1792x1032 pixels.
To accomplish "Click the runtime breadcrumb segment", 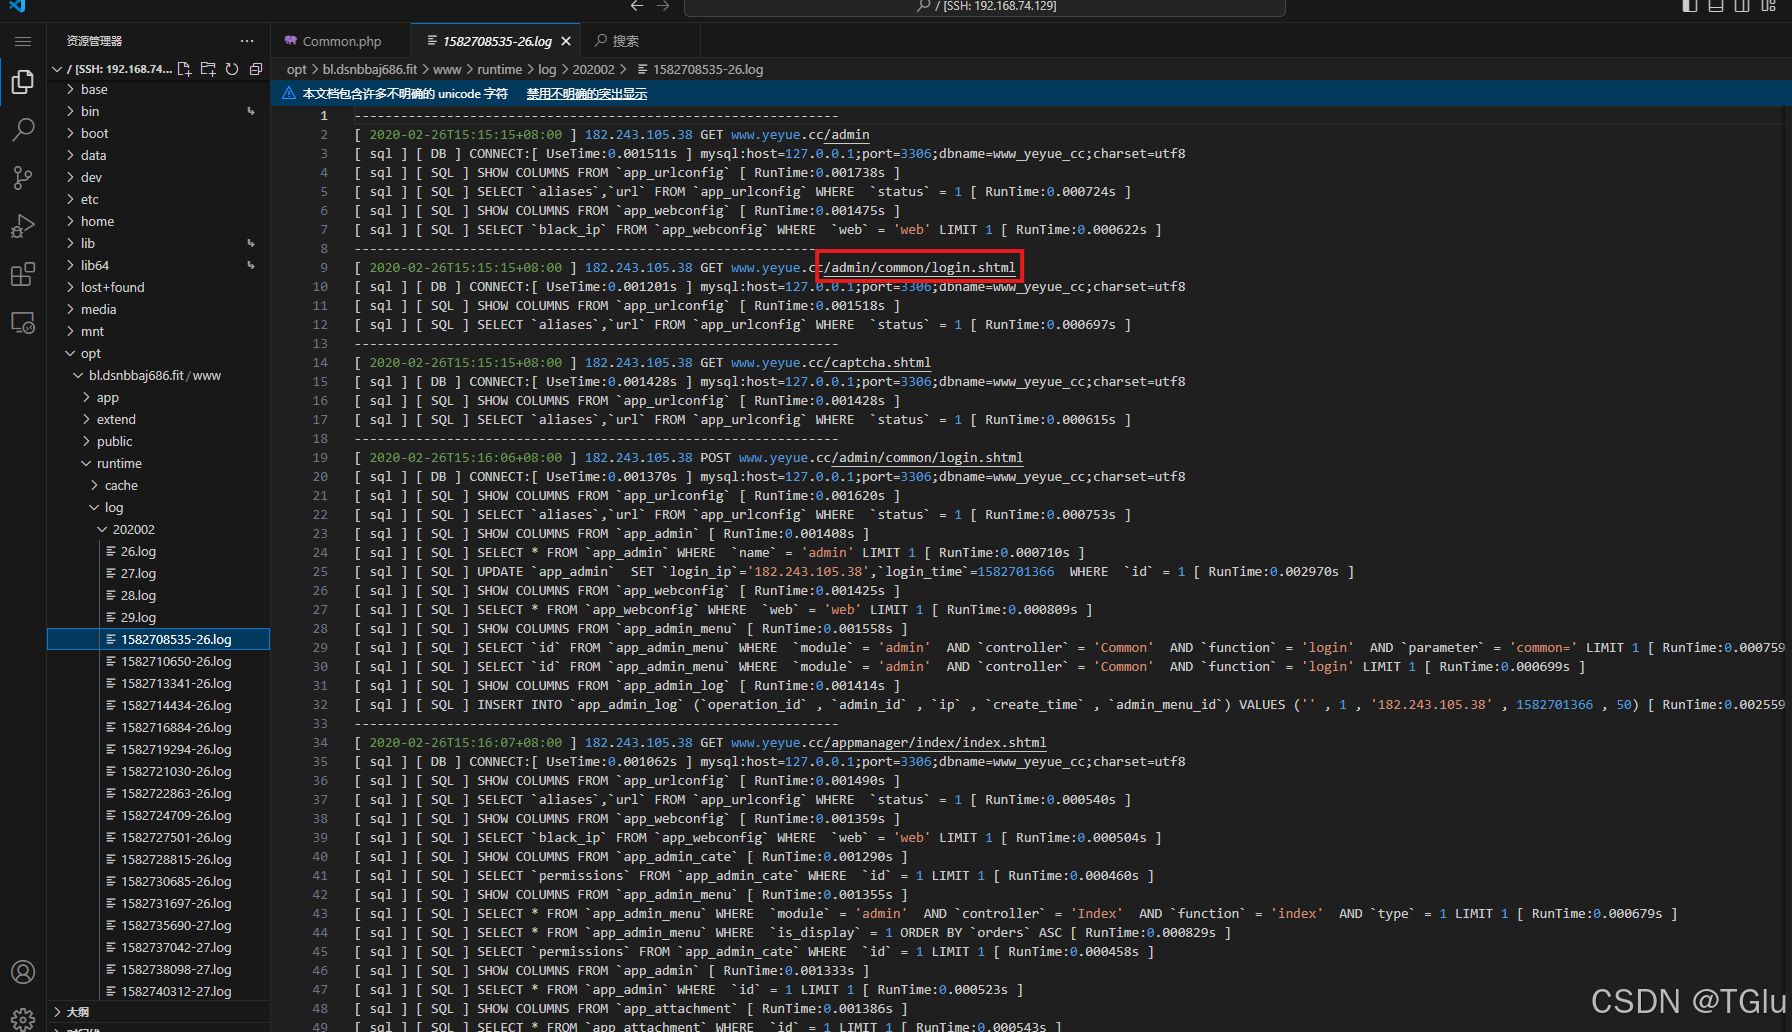I will point(499,69).
